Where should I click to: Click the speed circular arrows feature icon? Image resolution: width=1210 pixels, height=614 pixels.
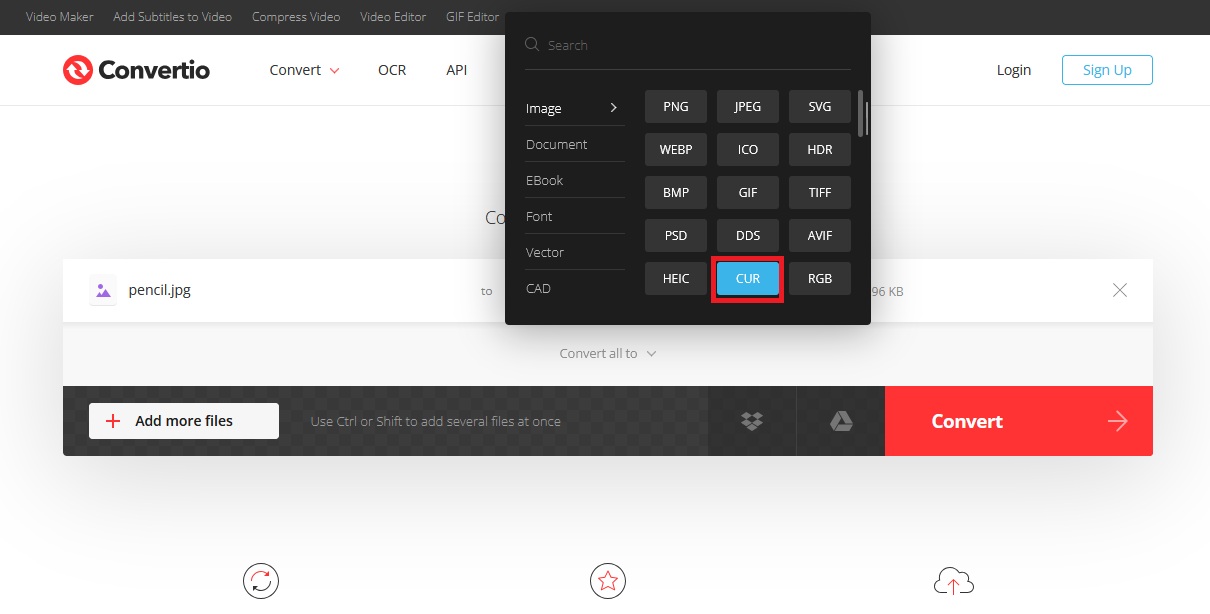tap(261, 581)
